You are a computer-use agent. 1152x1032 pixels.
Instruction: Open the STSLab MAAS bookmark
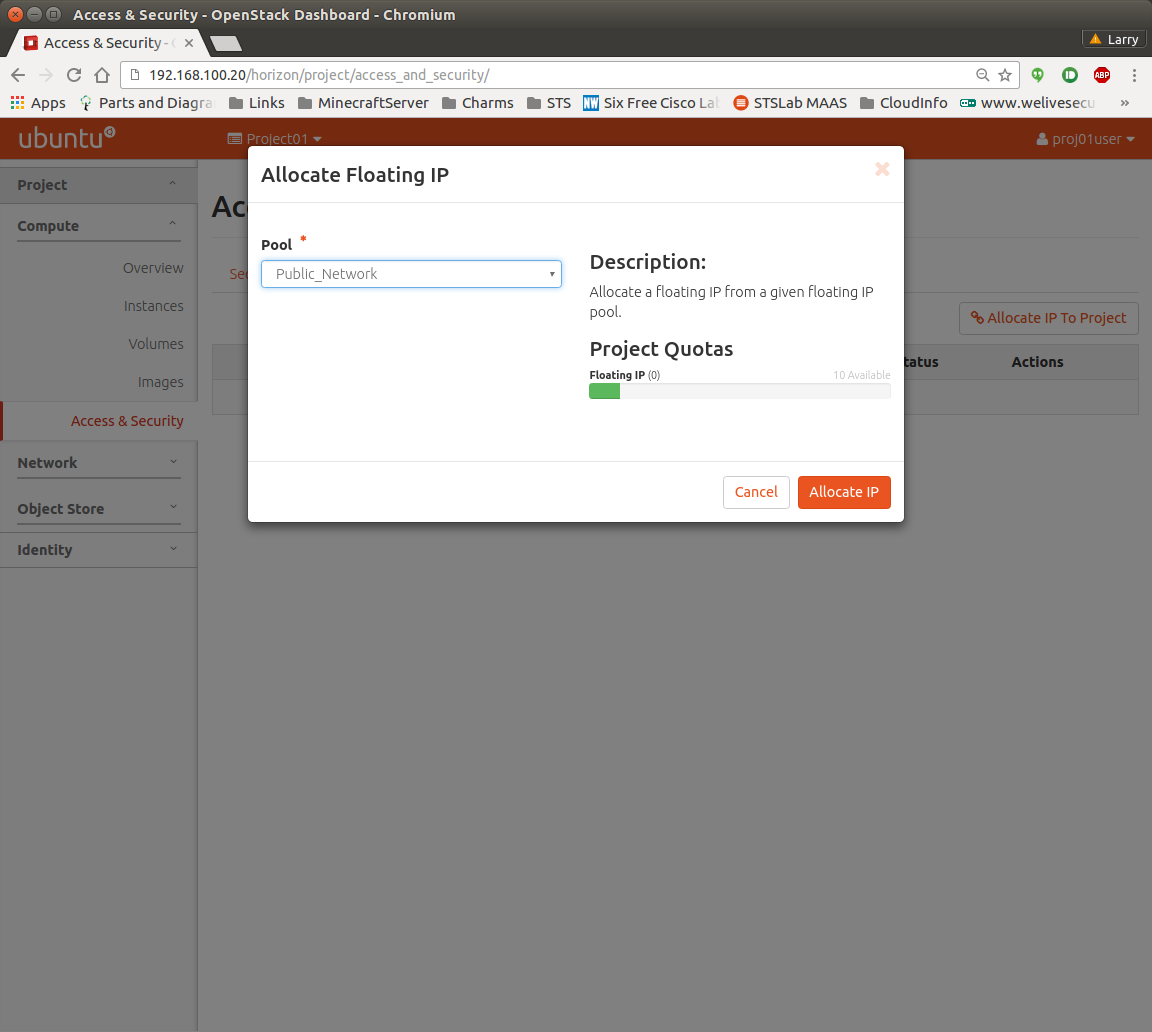pos(790,103)
